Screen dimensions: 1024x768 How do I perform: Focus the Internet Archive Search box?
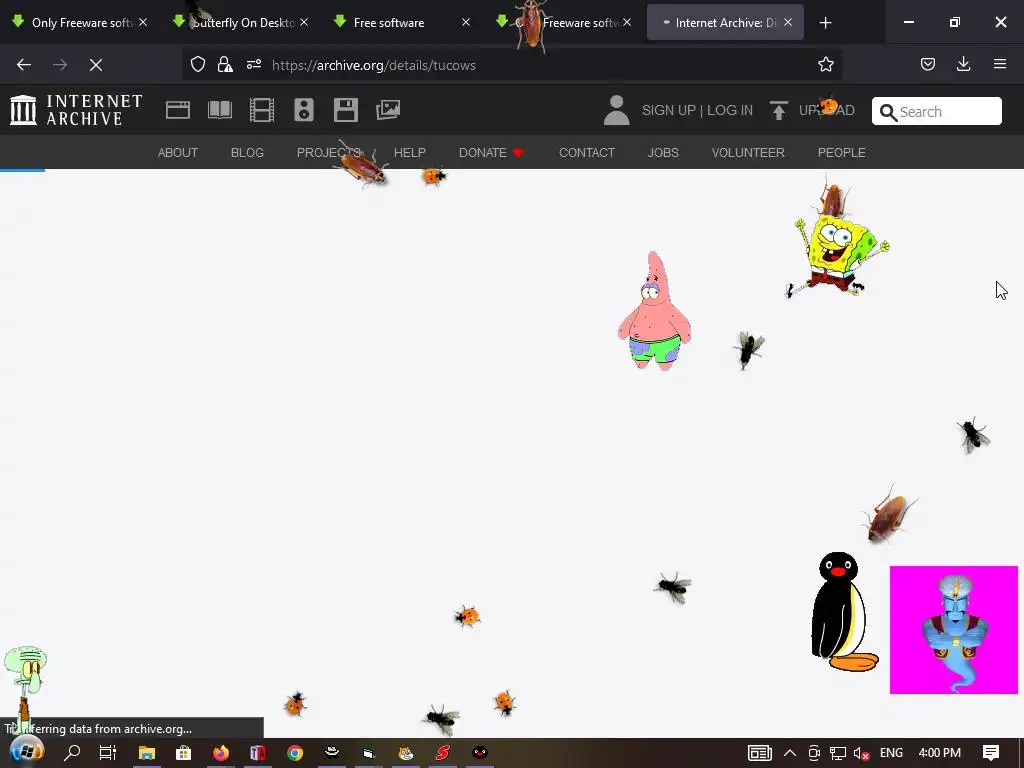click(x=936, y=111)
